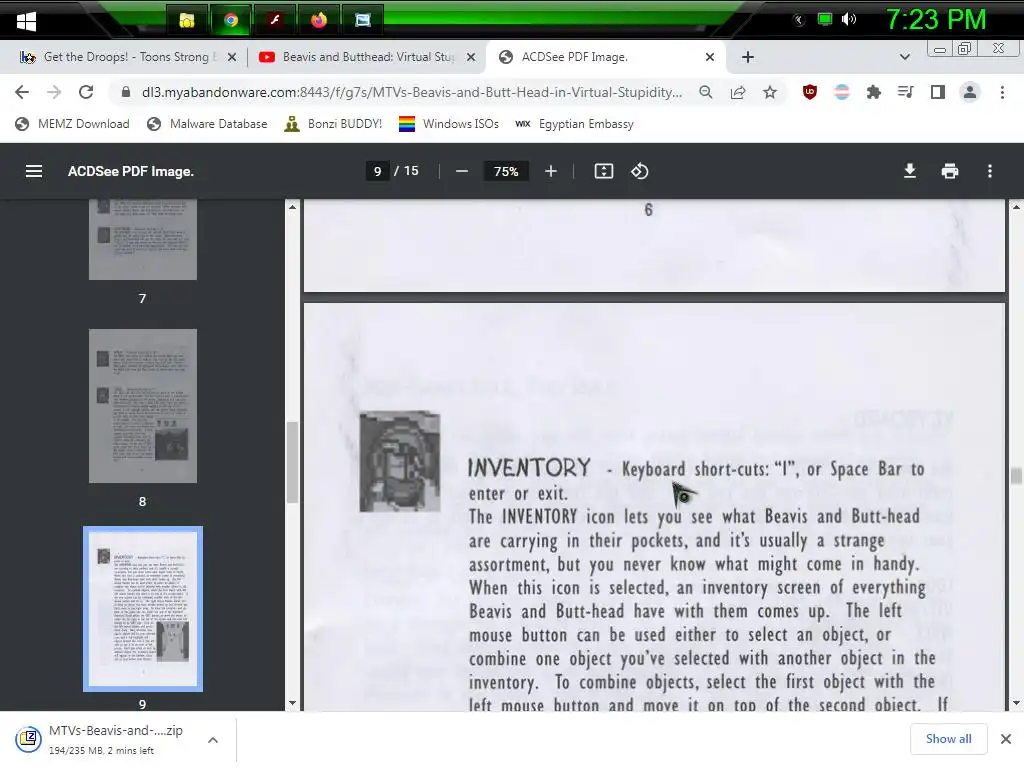Viewport: 1024px width, 768px height.
Task: Click the striped flag extension icon
Action: point(842,92)
